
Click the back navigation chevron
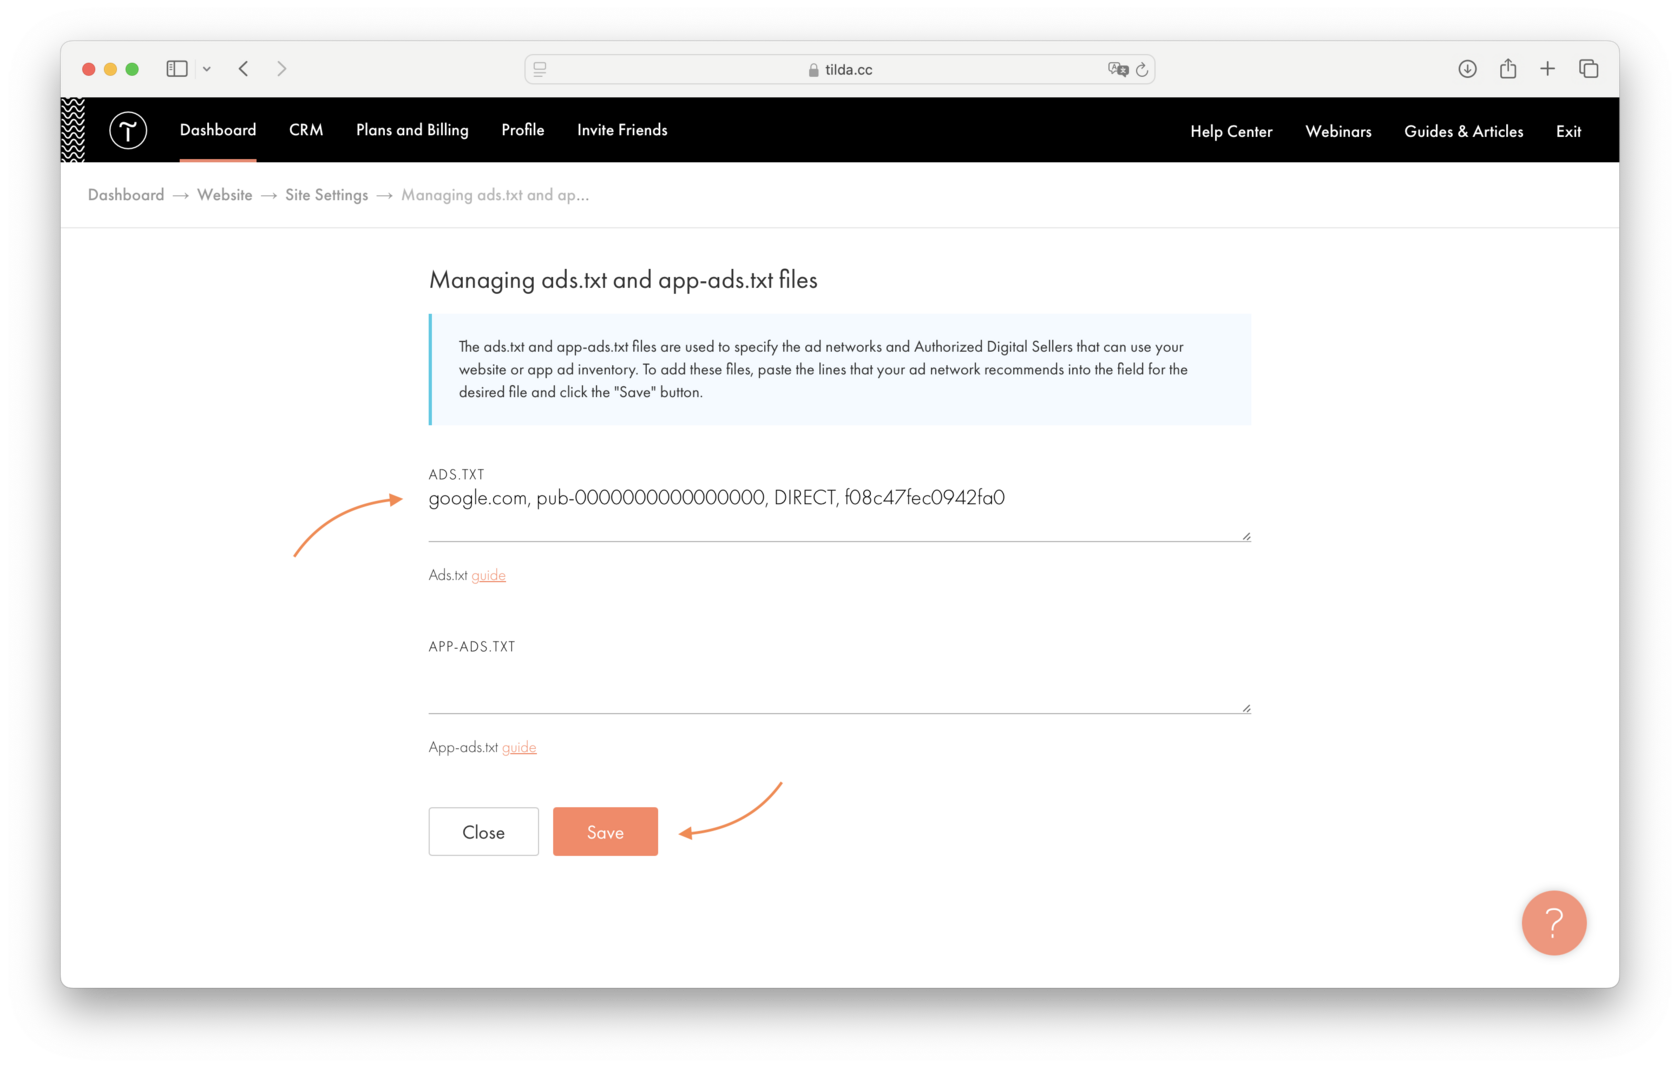[x=243, y=68]
